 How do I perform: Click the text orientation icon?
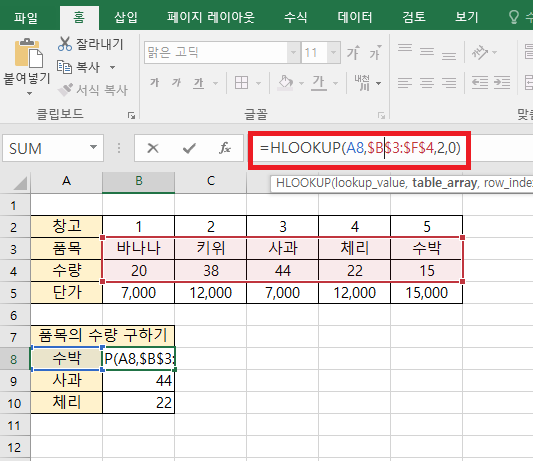pyautogui.click(x=480, y=52)
